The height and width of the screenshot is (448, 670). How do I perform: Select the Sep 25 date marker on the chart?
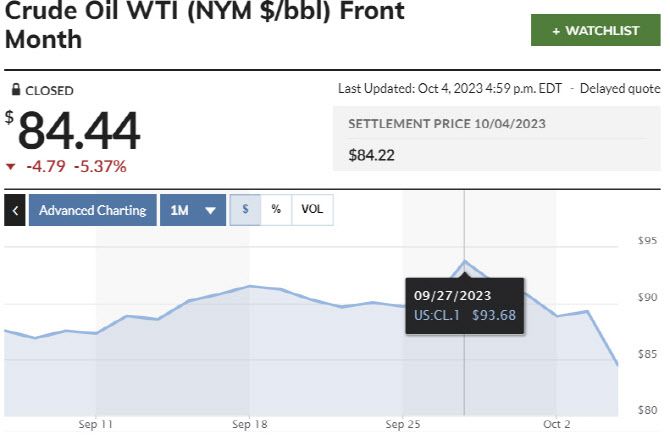[402, 424]
